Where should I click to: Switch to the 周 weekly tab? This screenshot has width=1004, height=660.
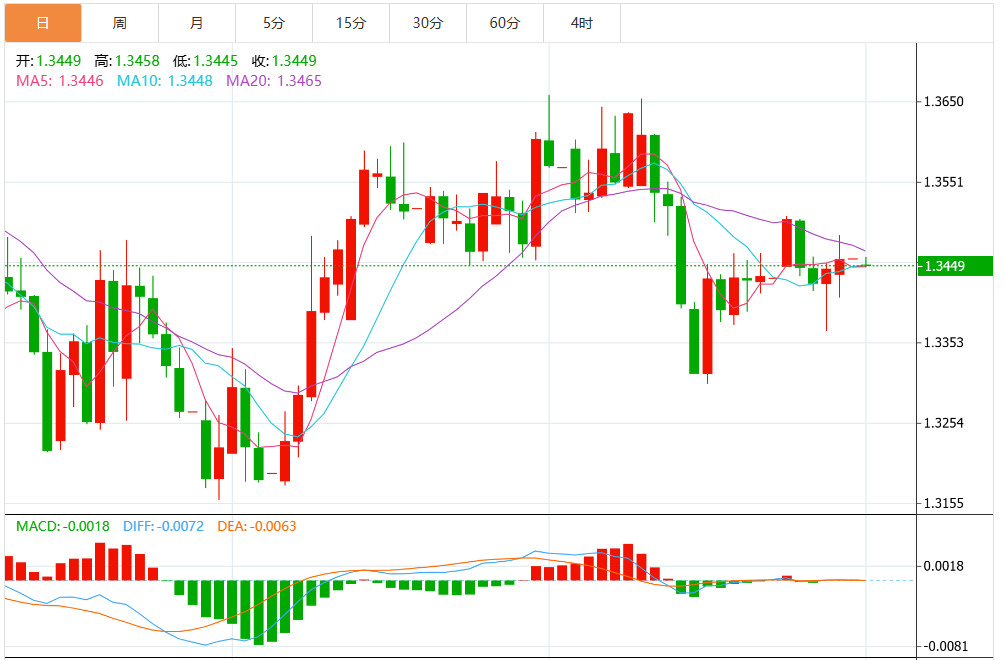click(120, 23)
